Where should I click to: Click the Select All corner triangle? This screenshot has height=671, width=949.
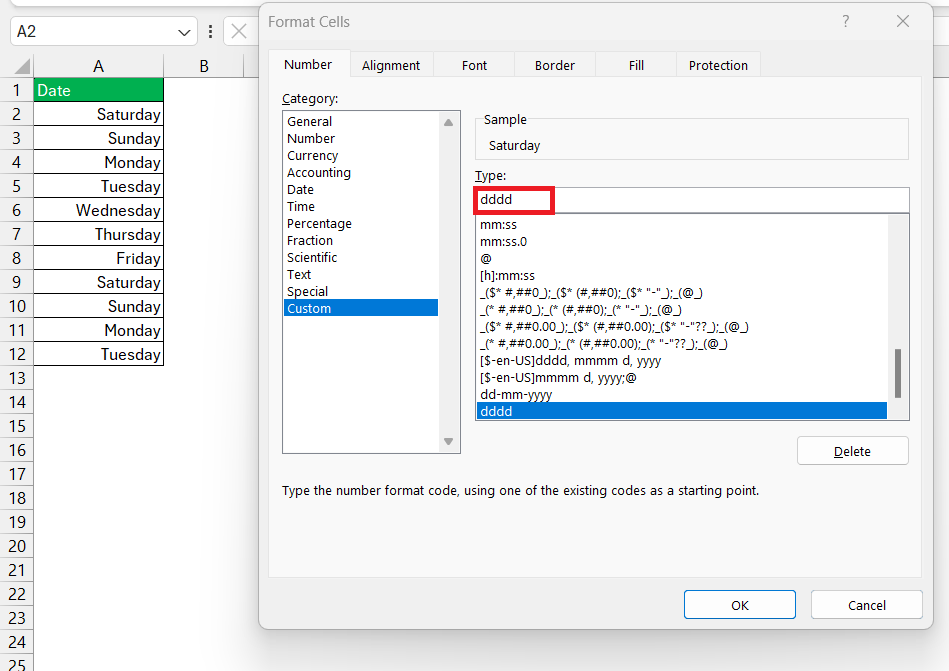pyautogui.click(x=22, y=66)
